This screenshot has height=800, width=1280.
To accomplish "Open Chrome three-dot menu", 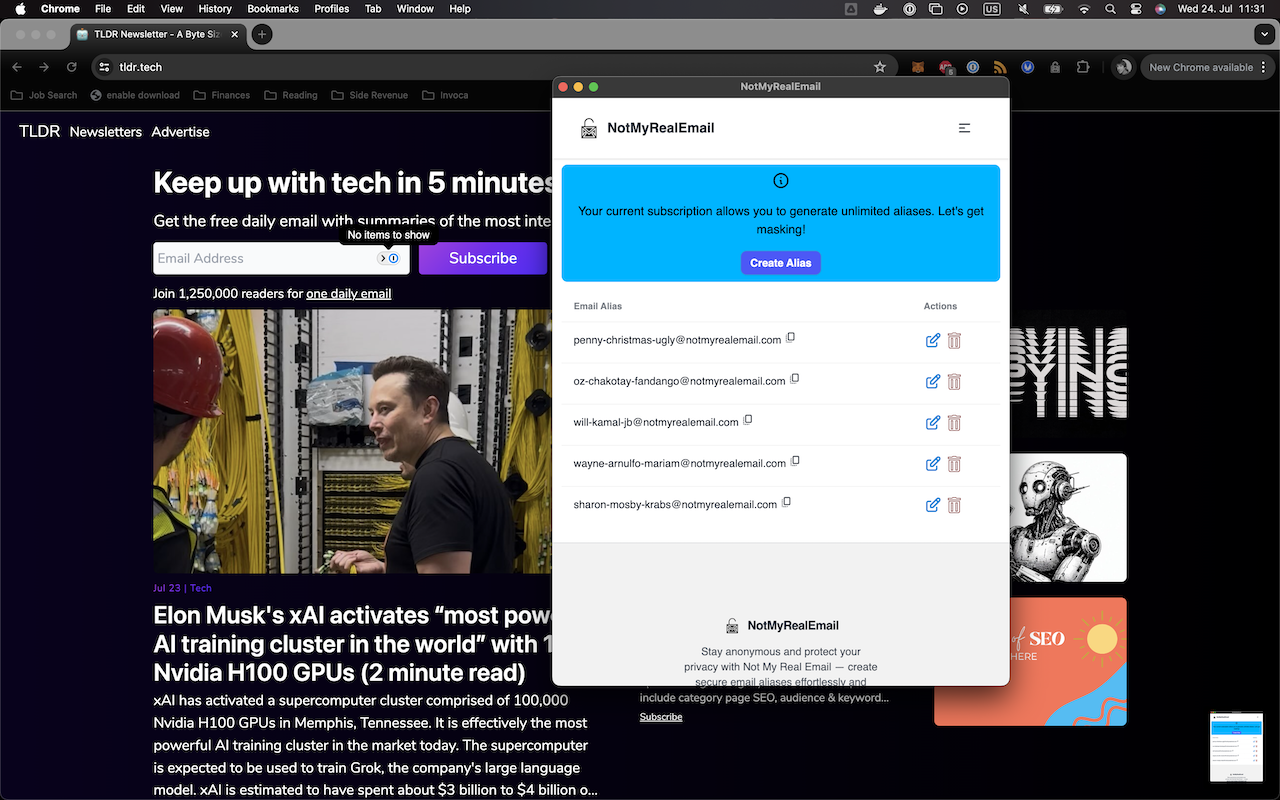I will (1264, 67).
